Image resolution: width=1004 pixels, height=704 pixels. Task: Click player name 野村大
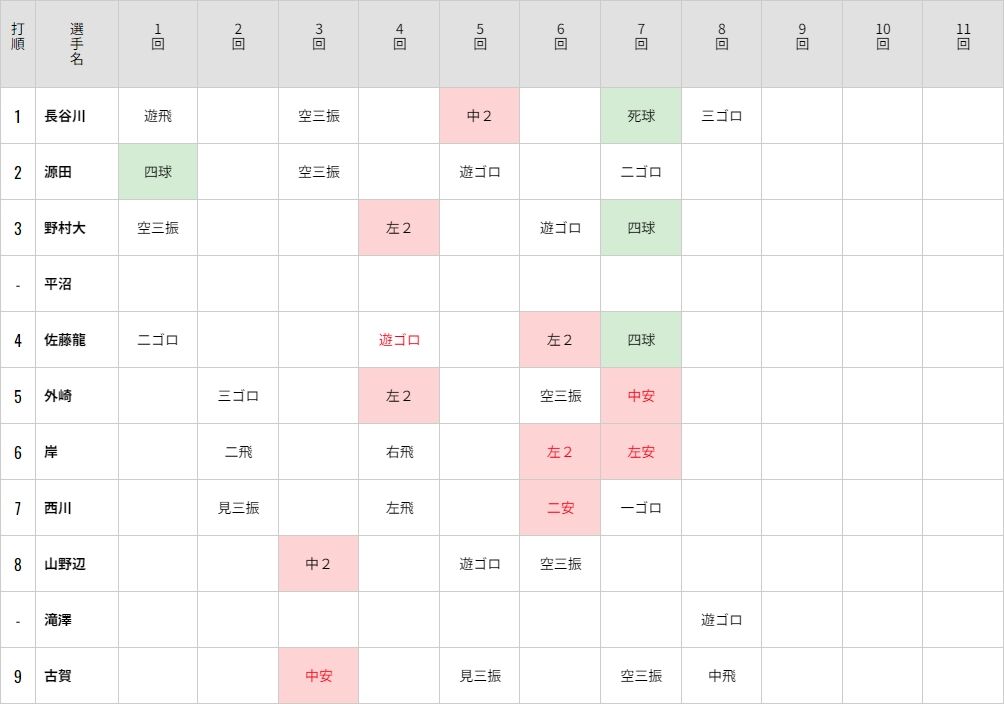tap(65, 228)
